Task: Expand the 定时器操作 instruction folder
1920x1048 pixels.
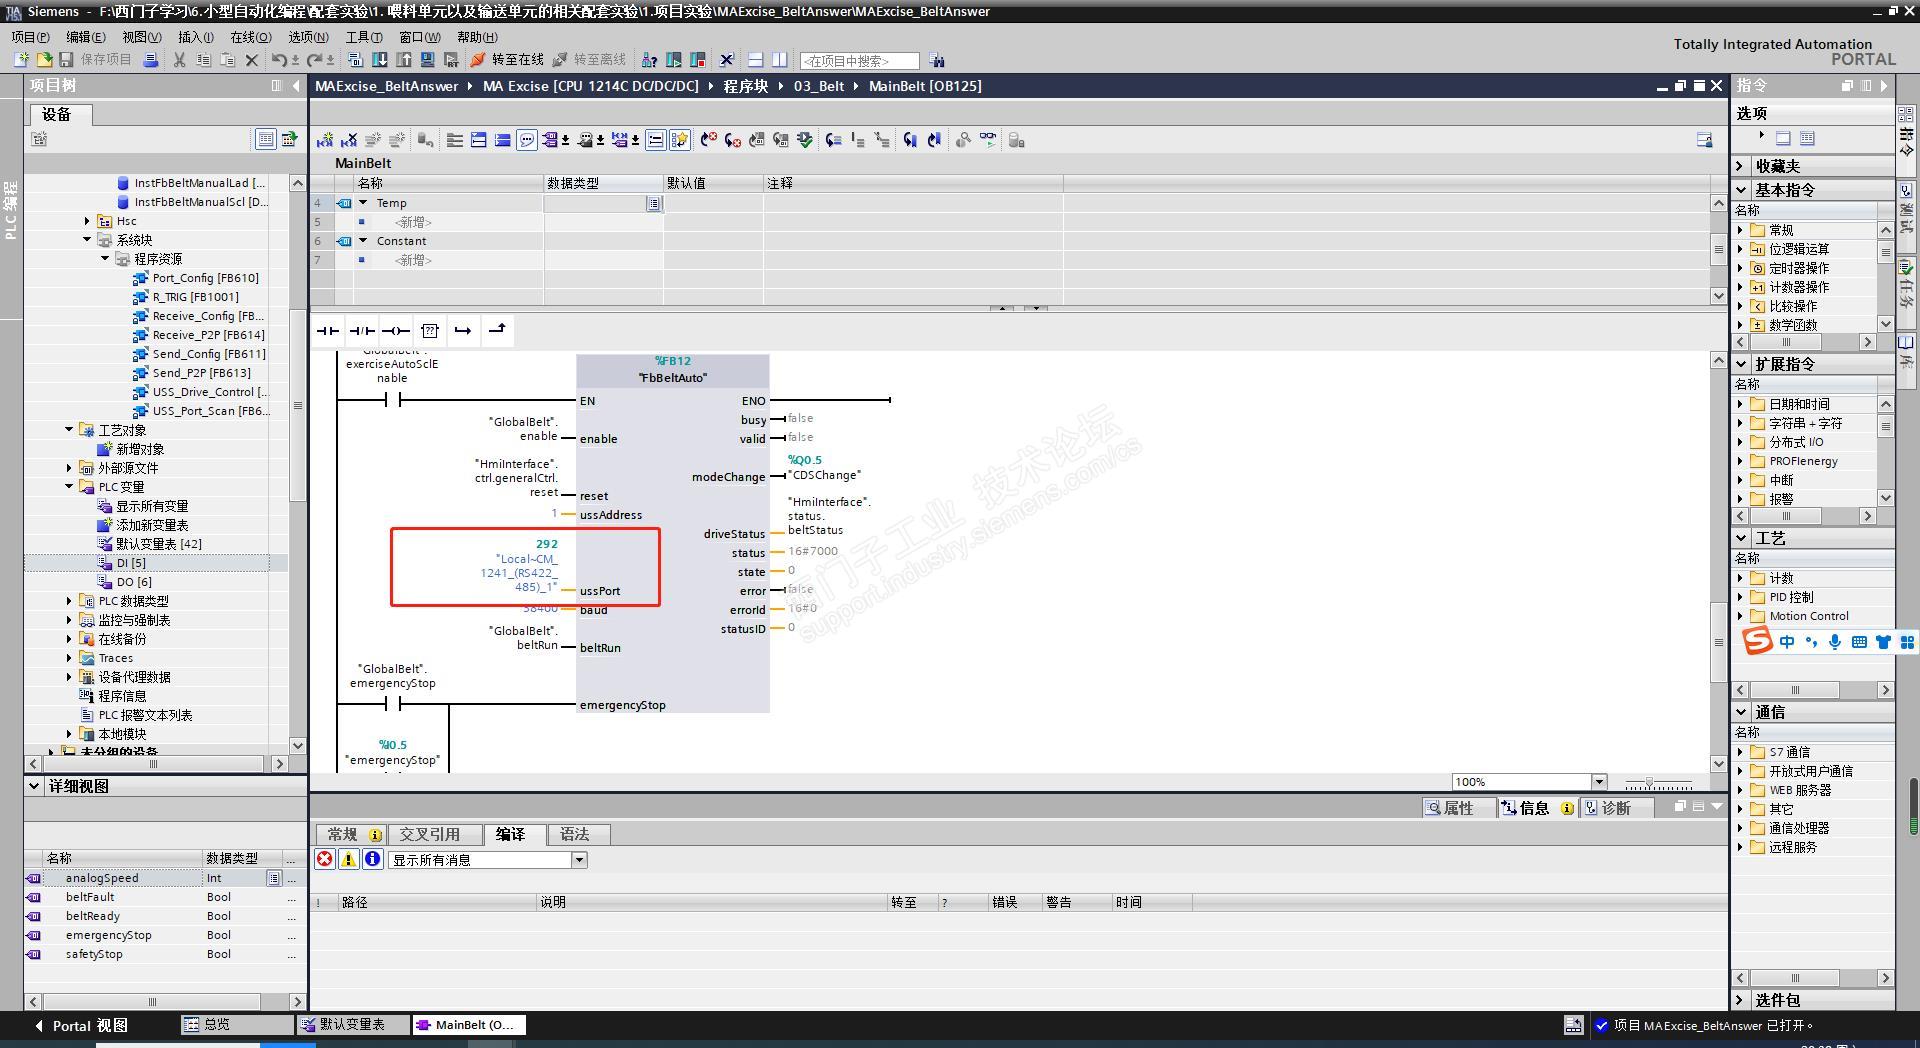Action: [1740, 268]
